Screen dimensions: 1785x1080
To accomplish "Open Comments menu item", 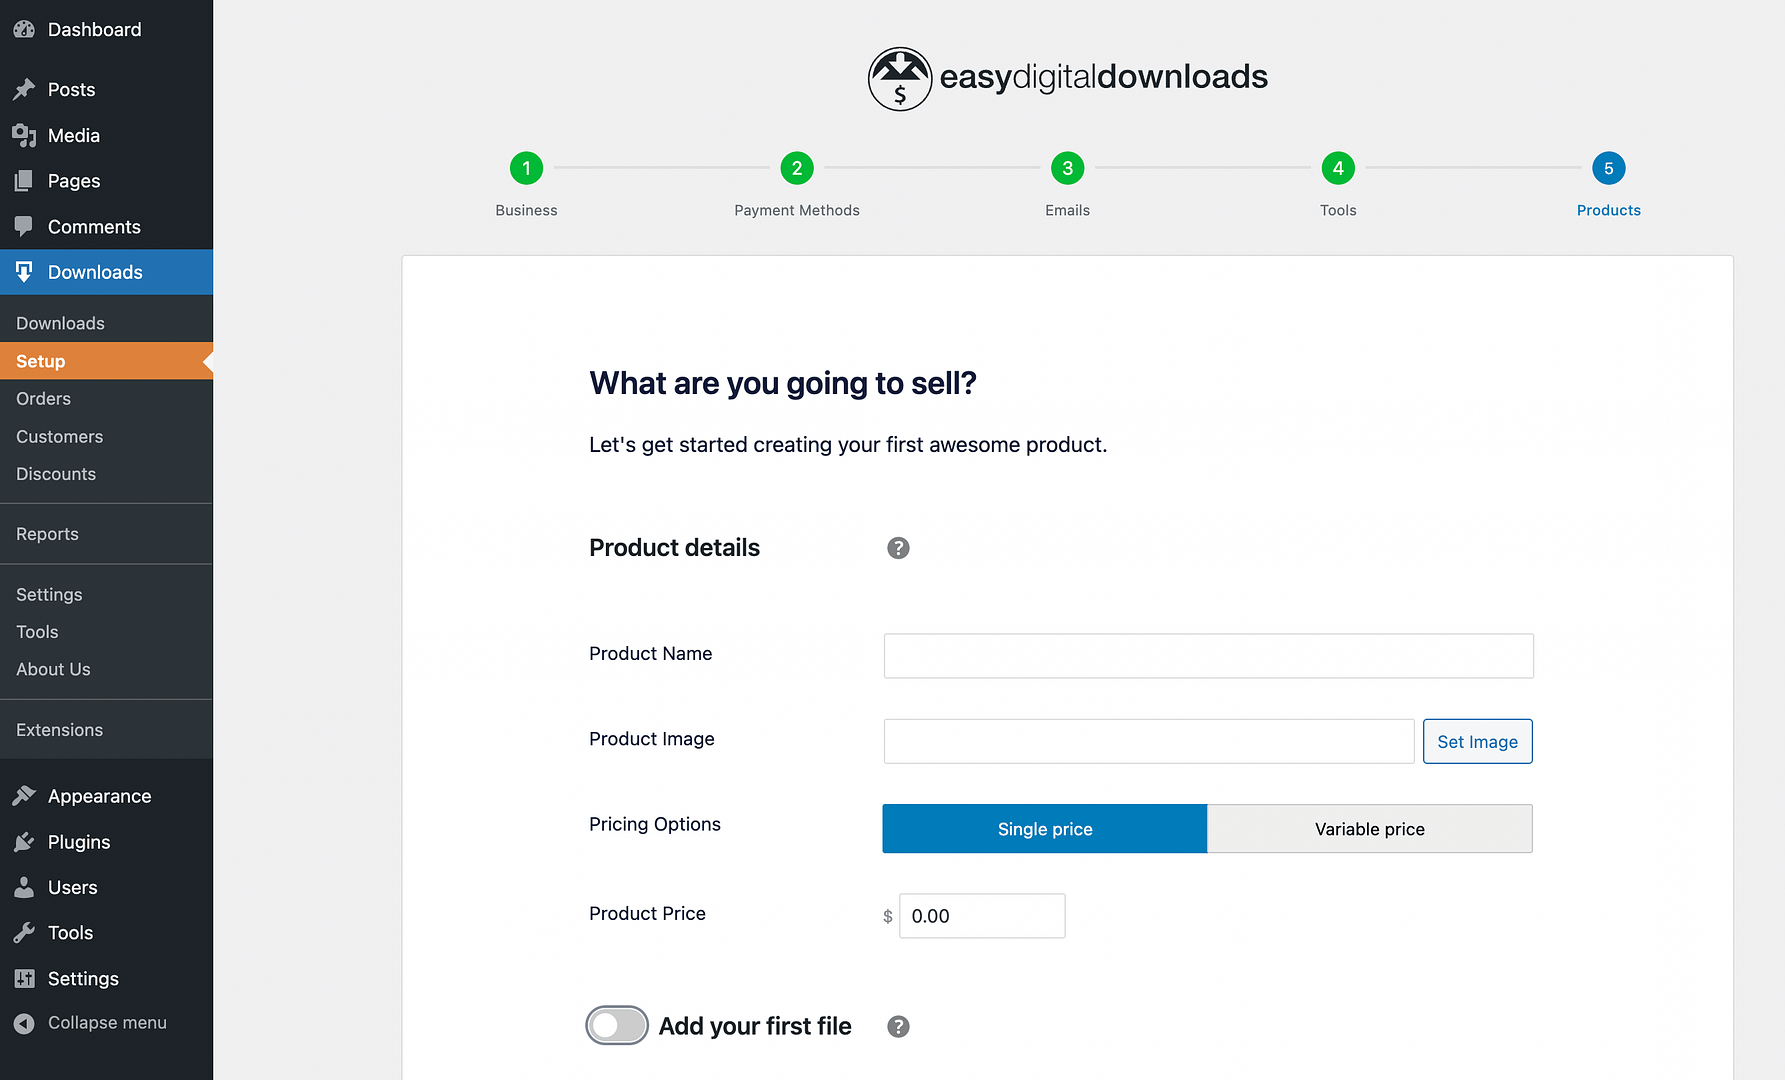I will point(106,227).
